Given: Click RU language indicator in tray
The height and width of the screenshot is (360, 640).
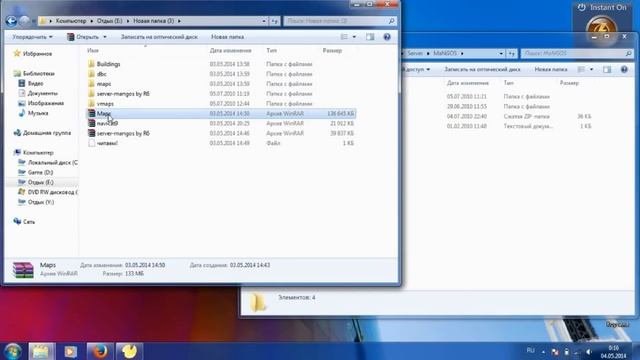Looking at the screenshot, I should [x=531, y=351].
